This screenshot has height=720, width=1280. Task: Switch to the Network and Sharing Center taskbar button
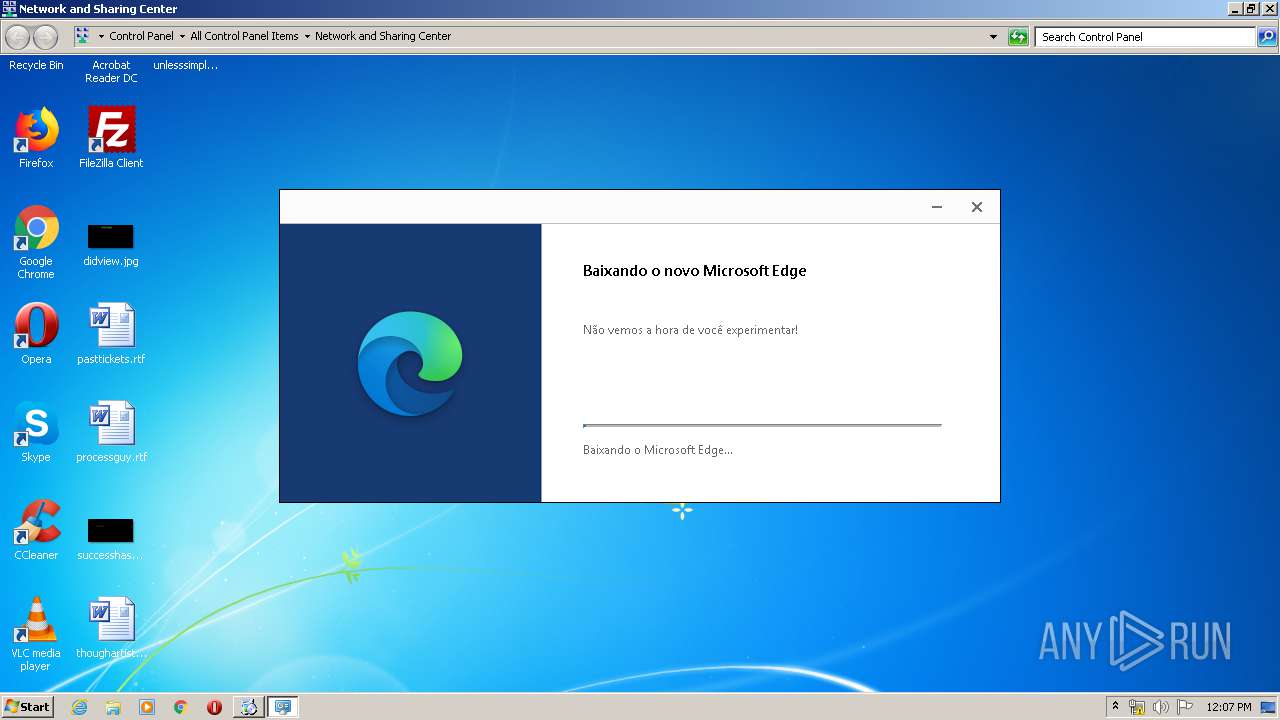click(283, 707)
